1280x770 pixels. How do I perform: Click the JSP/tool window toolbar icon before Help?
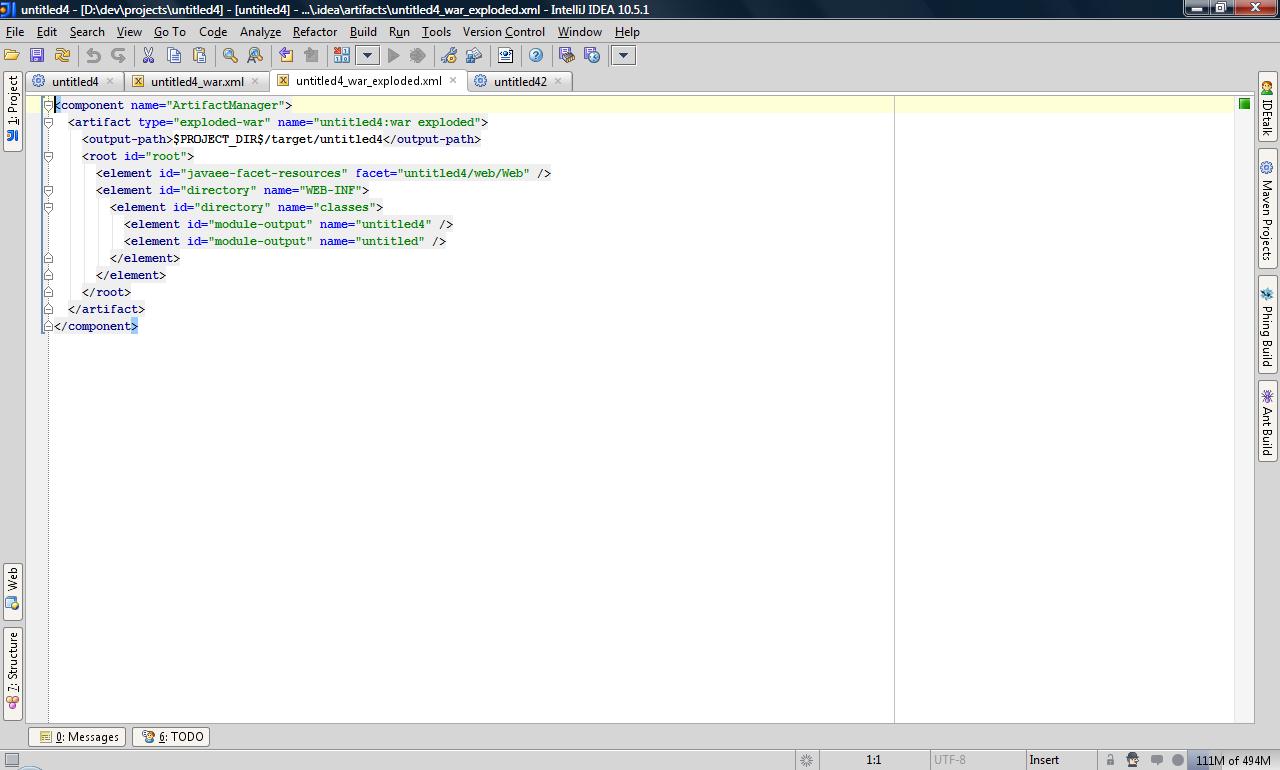[x=505, y=56]
